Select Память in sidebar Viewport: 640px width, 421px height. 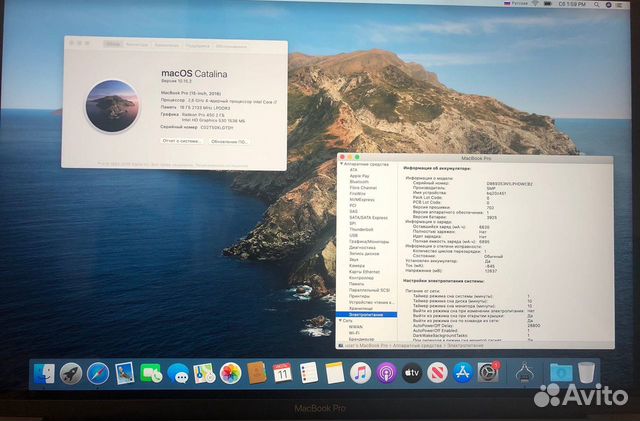[x=357, y=283]
